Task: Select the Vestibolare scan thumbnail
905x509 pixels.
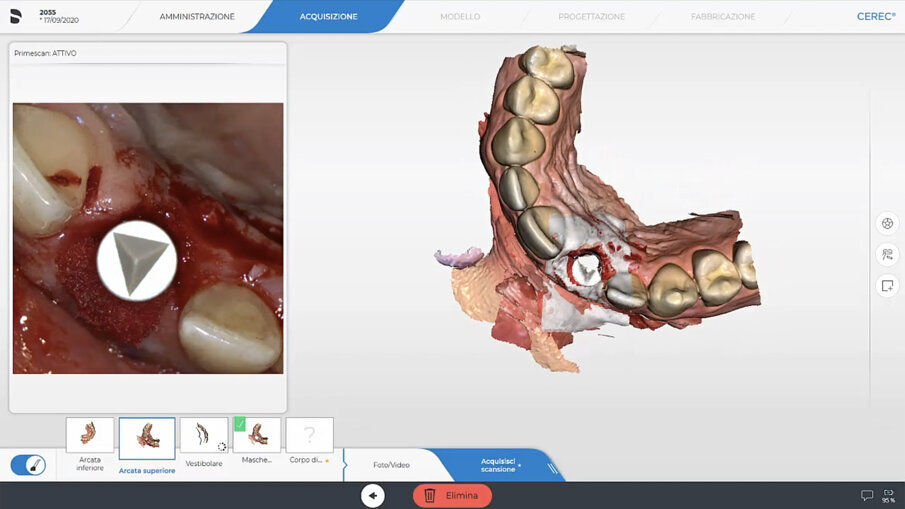Action: pos(204,436)
